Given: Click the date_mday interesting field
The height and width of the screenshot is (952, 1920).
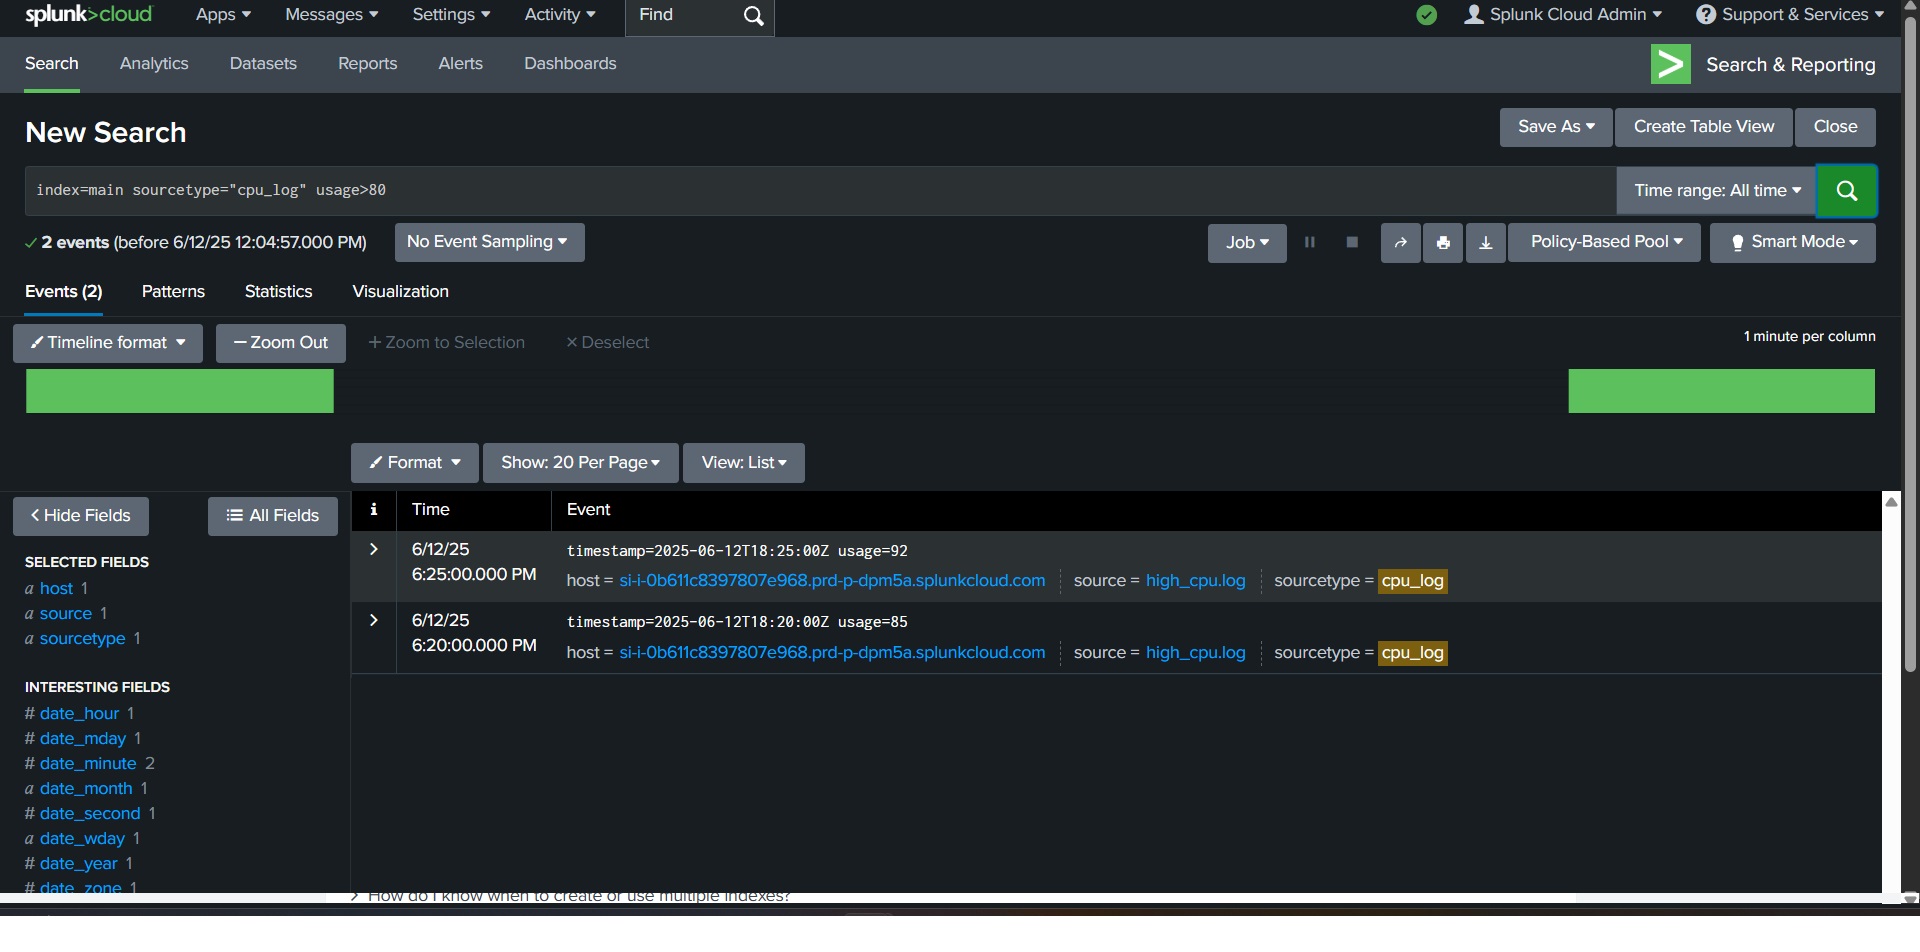Looking at the screenshot, I should click(x=83, y=739).
